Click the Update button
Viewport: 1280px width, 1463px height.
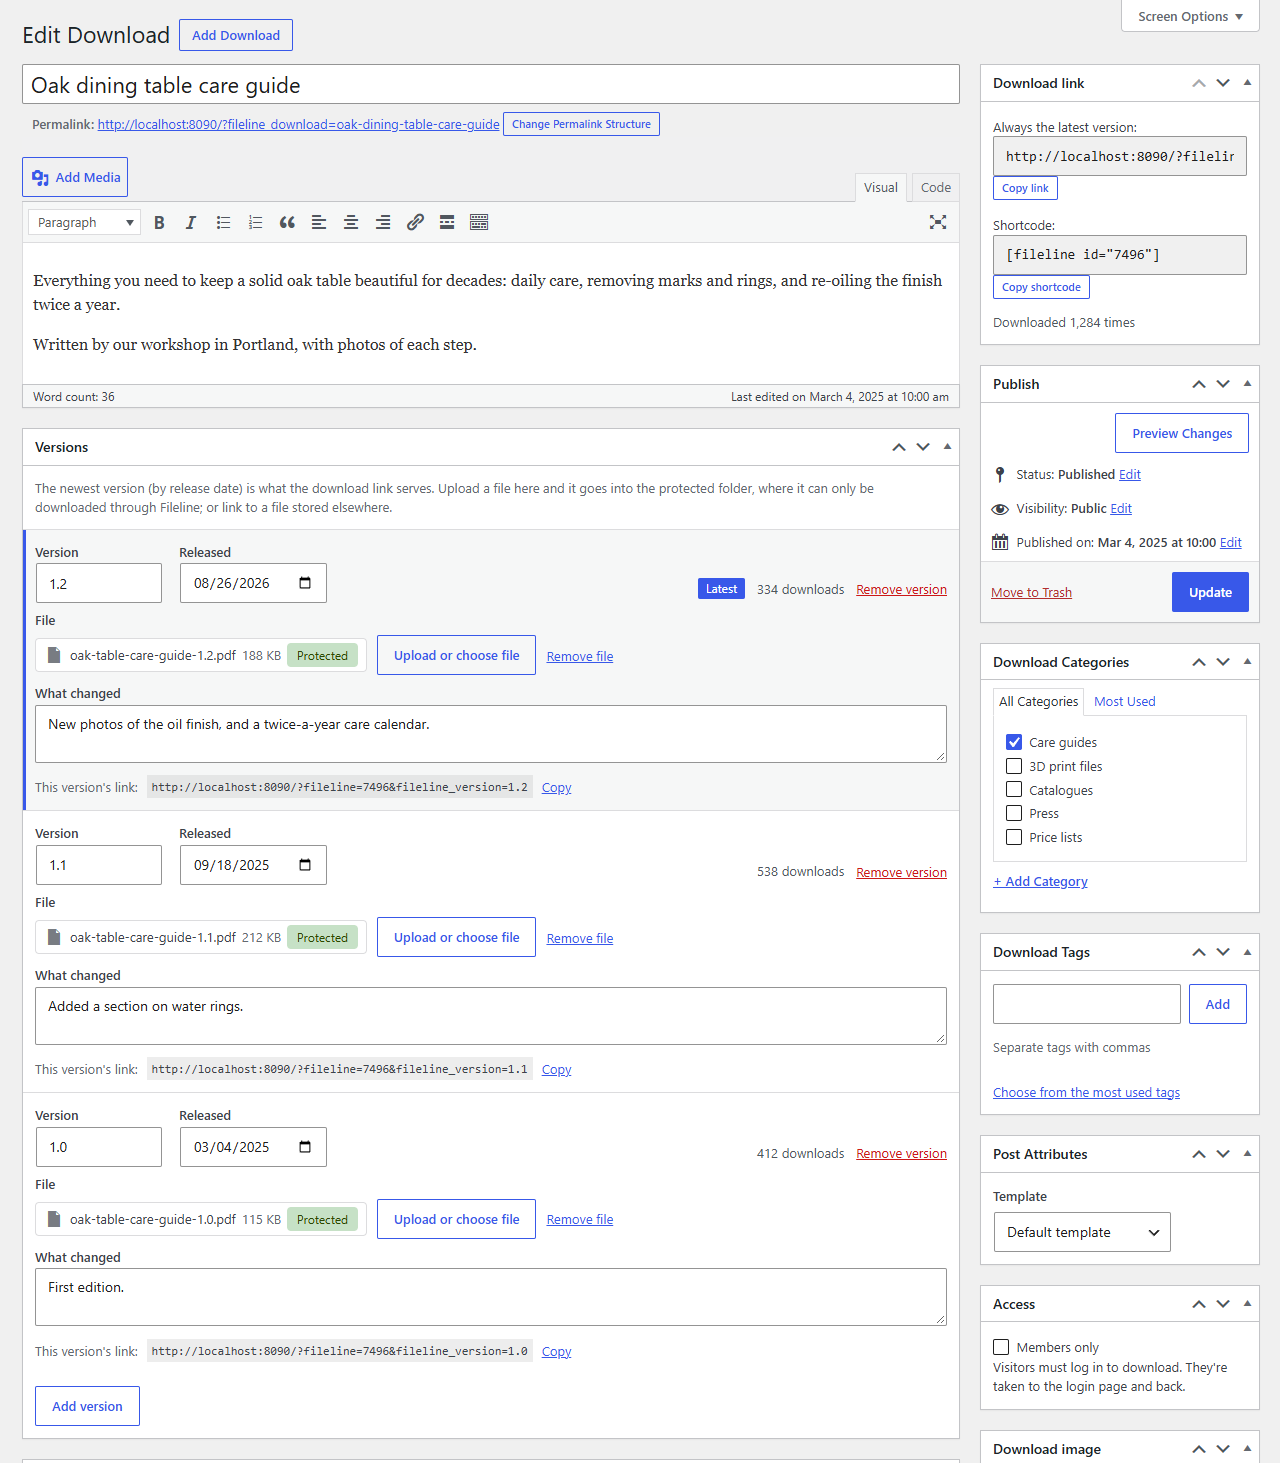(x=1210, y=592)
